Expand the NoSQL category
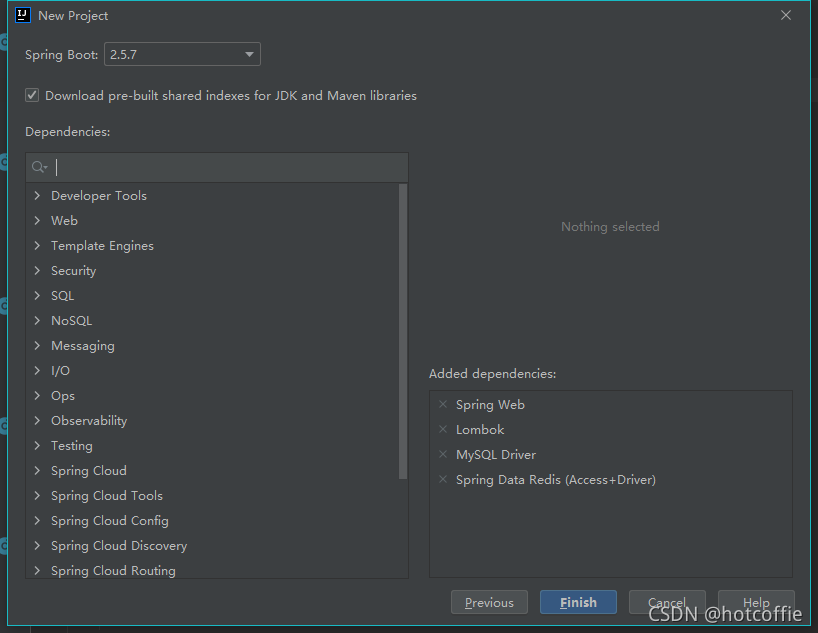818x633 pixels. point(37,320)
